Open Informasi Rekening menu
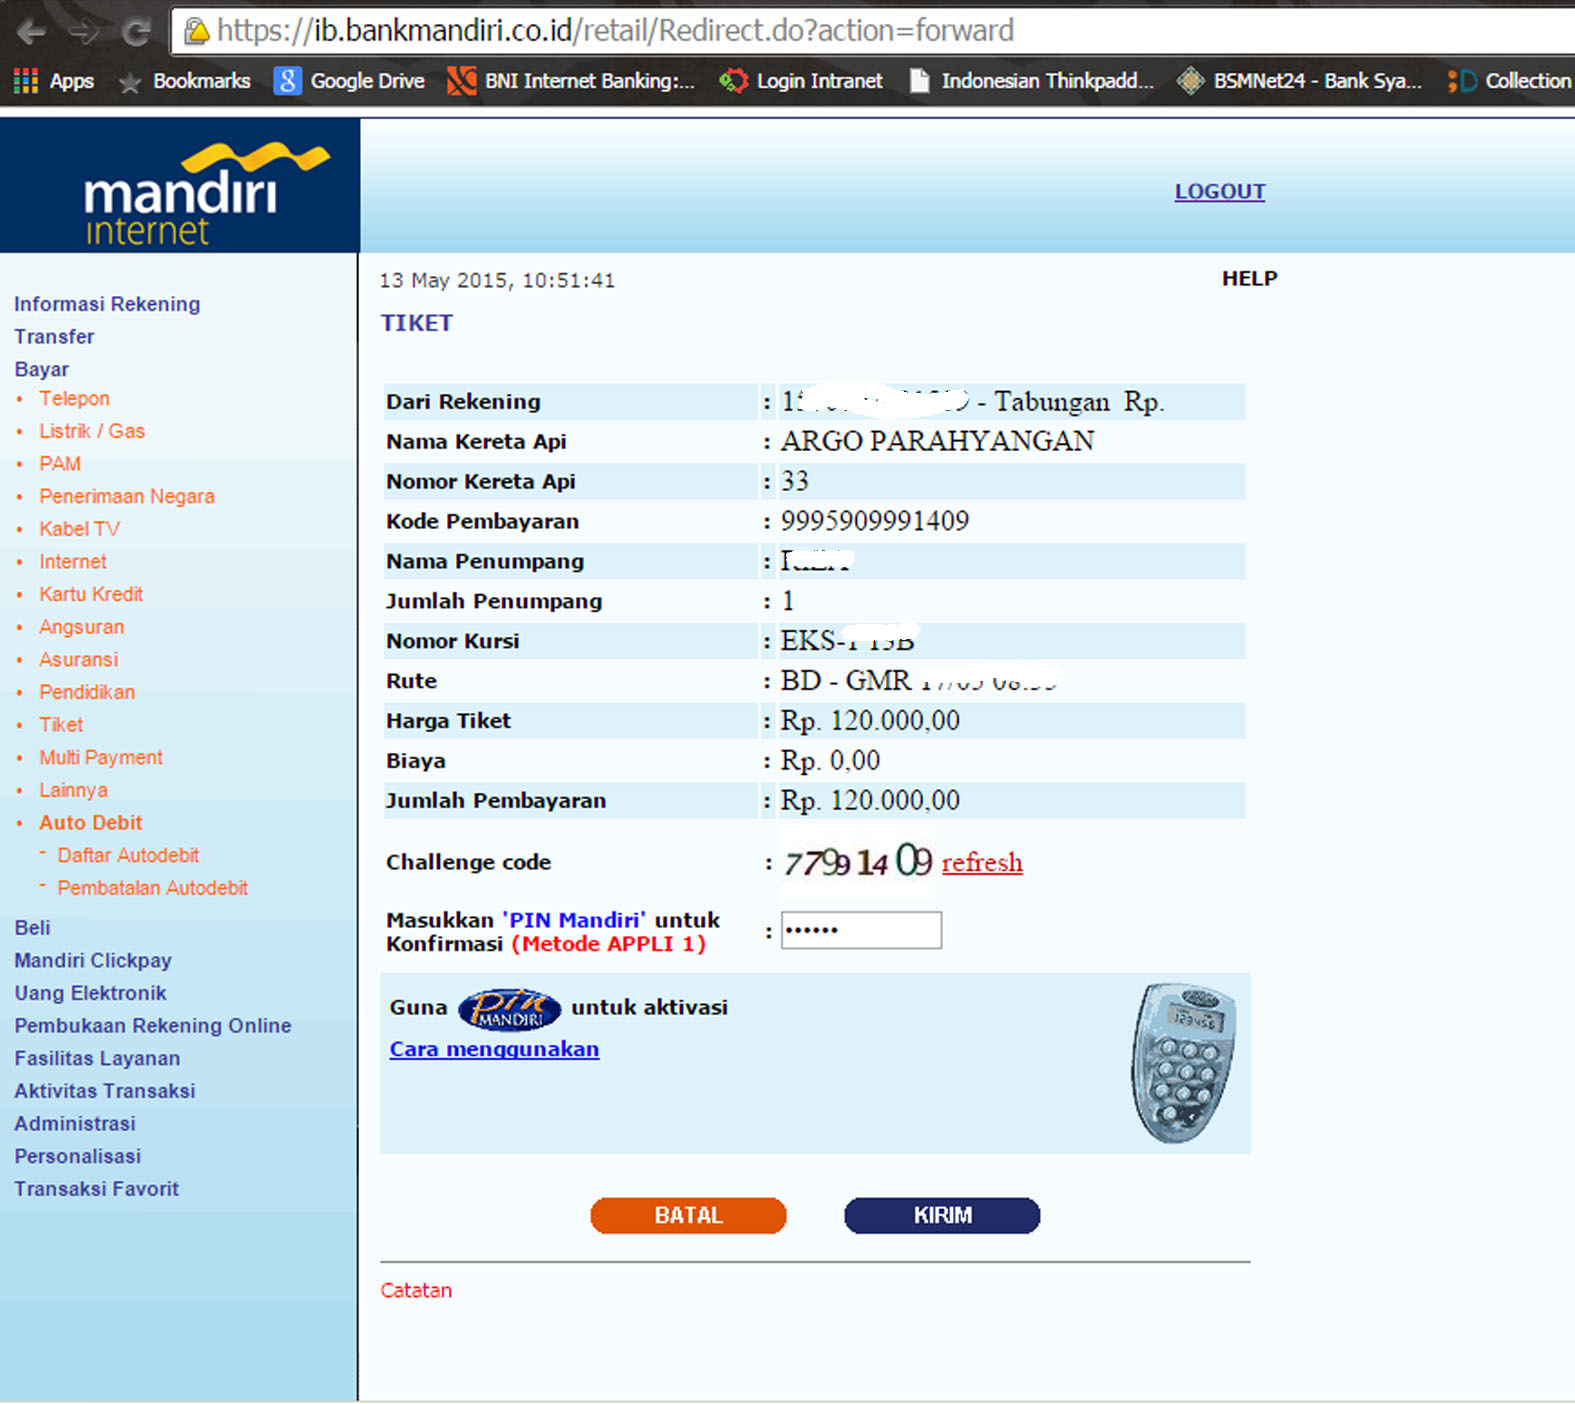The image size is (1575, 1404). pos(107,304)
